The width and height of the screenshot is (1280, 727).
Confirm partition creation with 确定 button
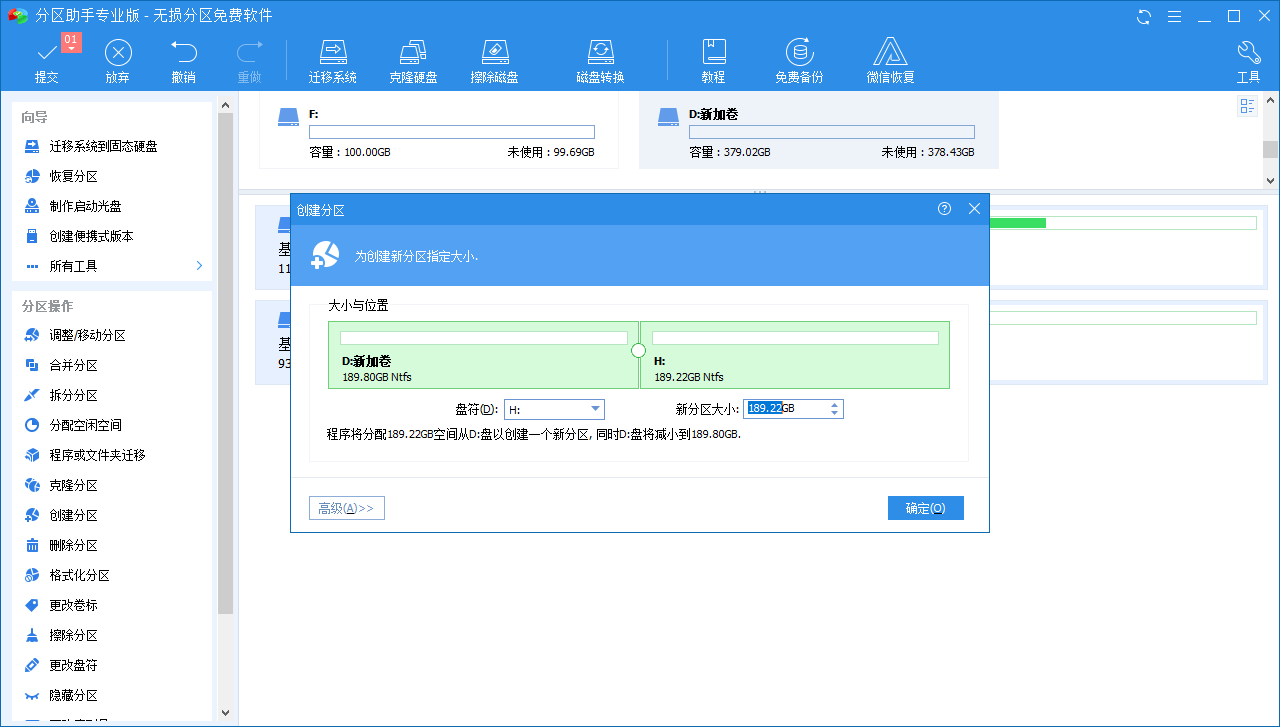(x=925, y=507)
